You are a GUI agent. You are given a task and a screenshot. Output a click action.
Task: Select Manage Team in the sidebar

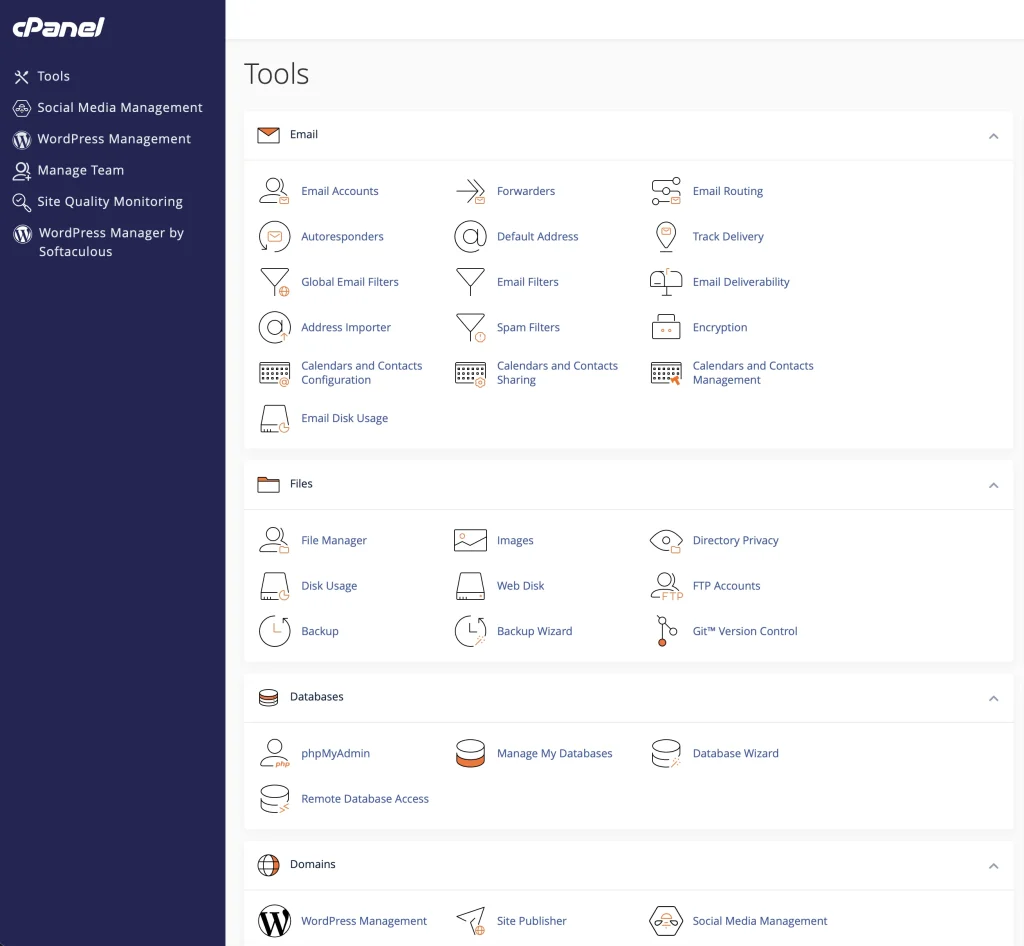80,170
